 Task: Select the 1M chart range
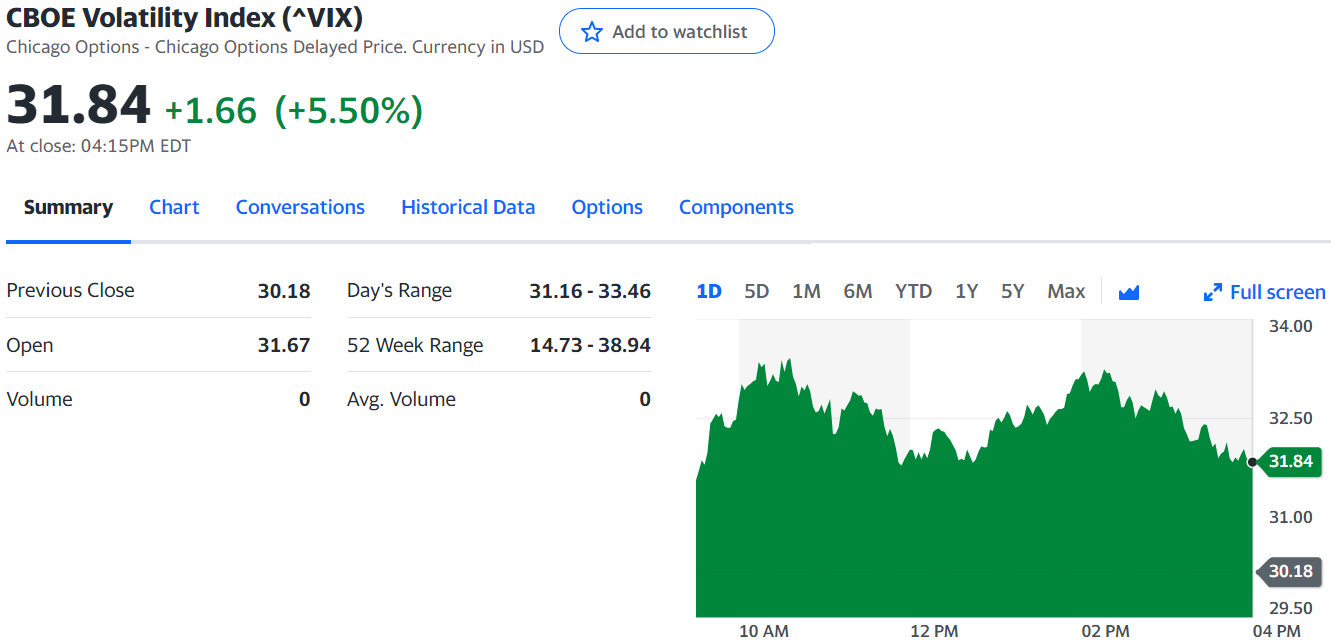[x=806, y=291]
